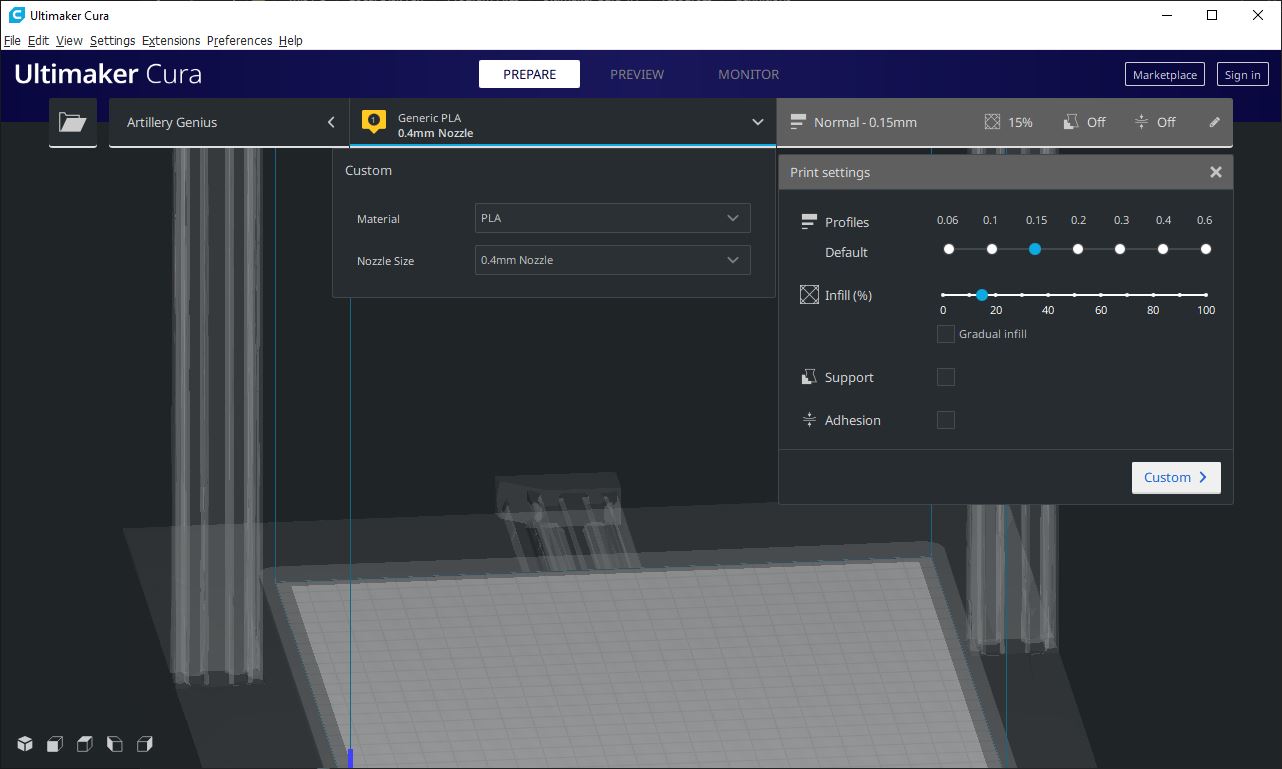Close the Print settings panel
Viewport: 1282px width, 769px height.
(1216, 172)
